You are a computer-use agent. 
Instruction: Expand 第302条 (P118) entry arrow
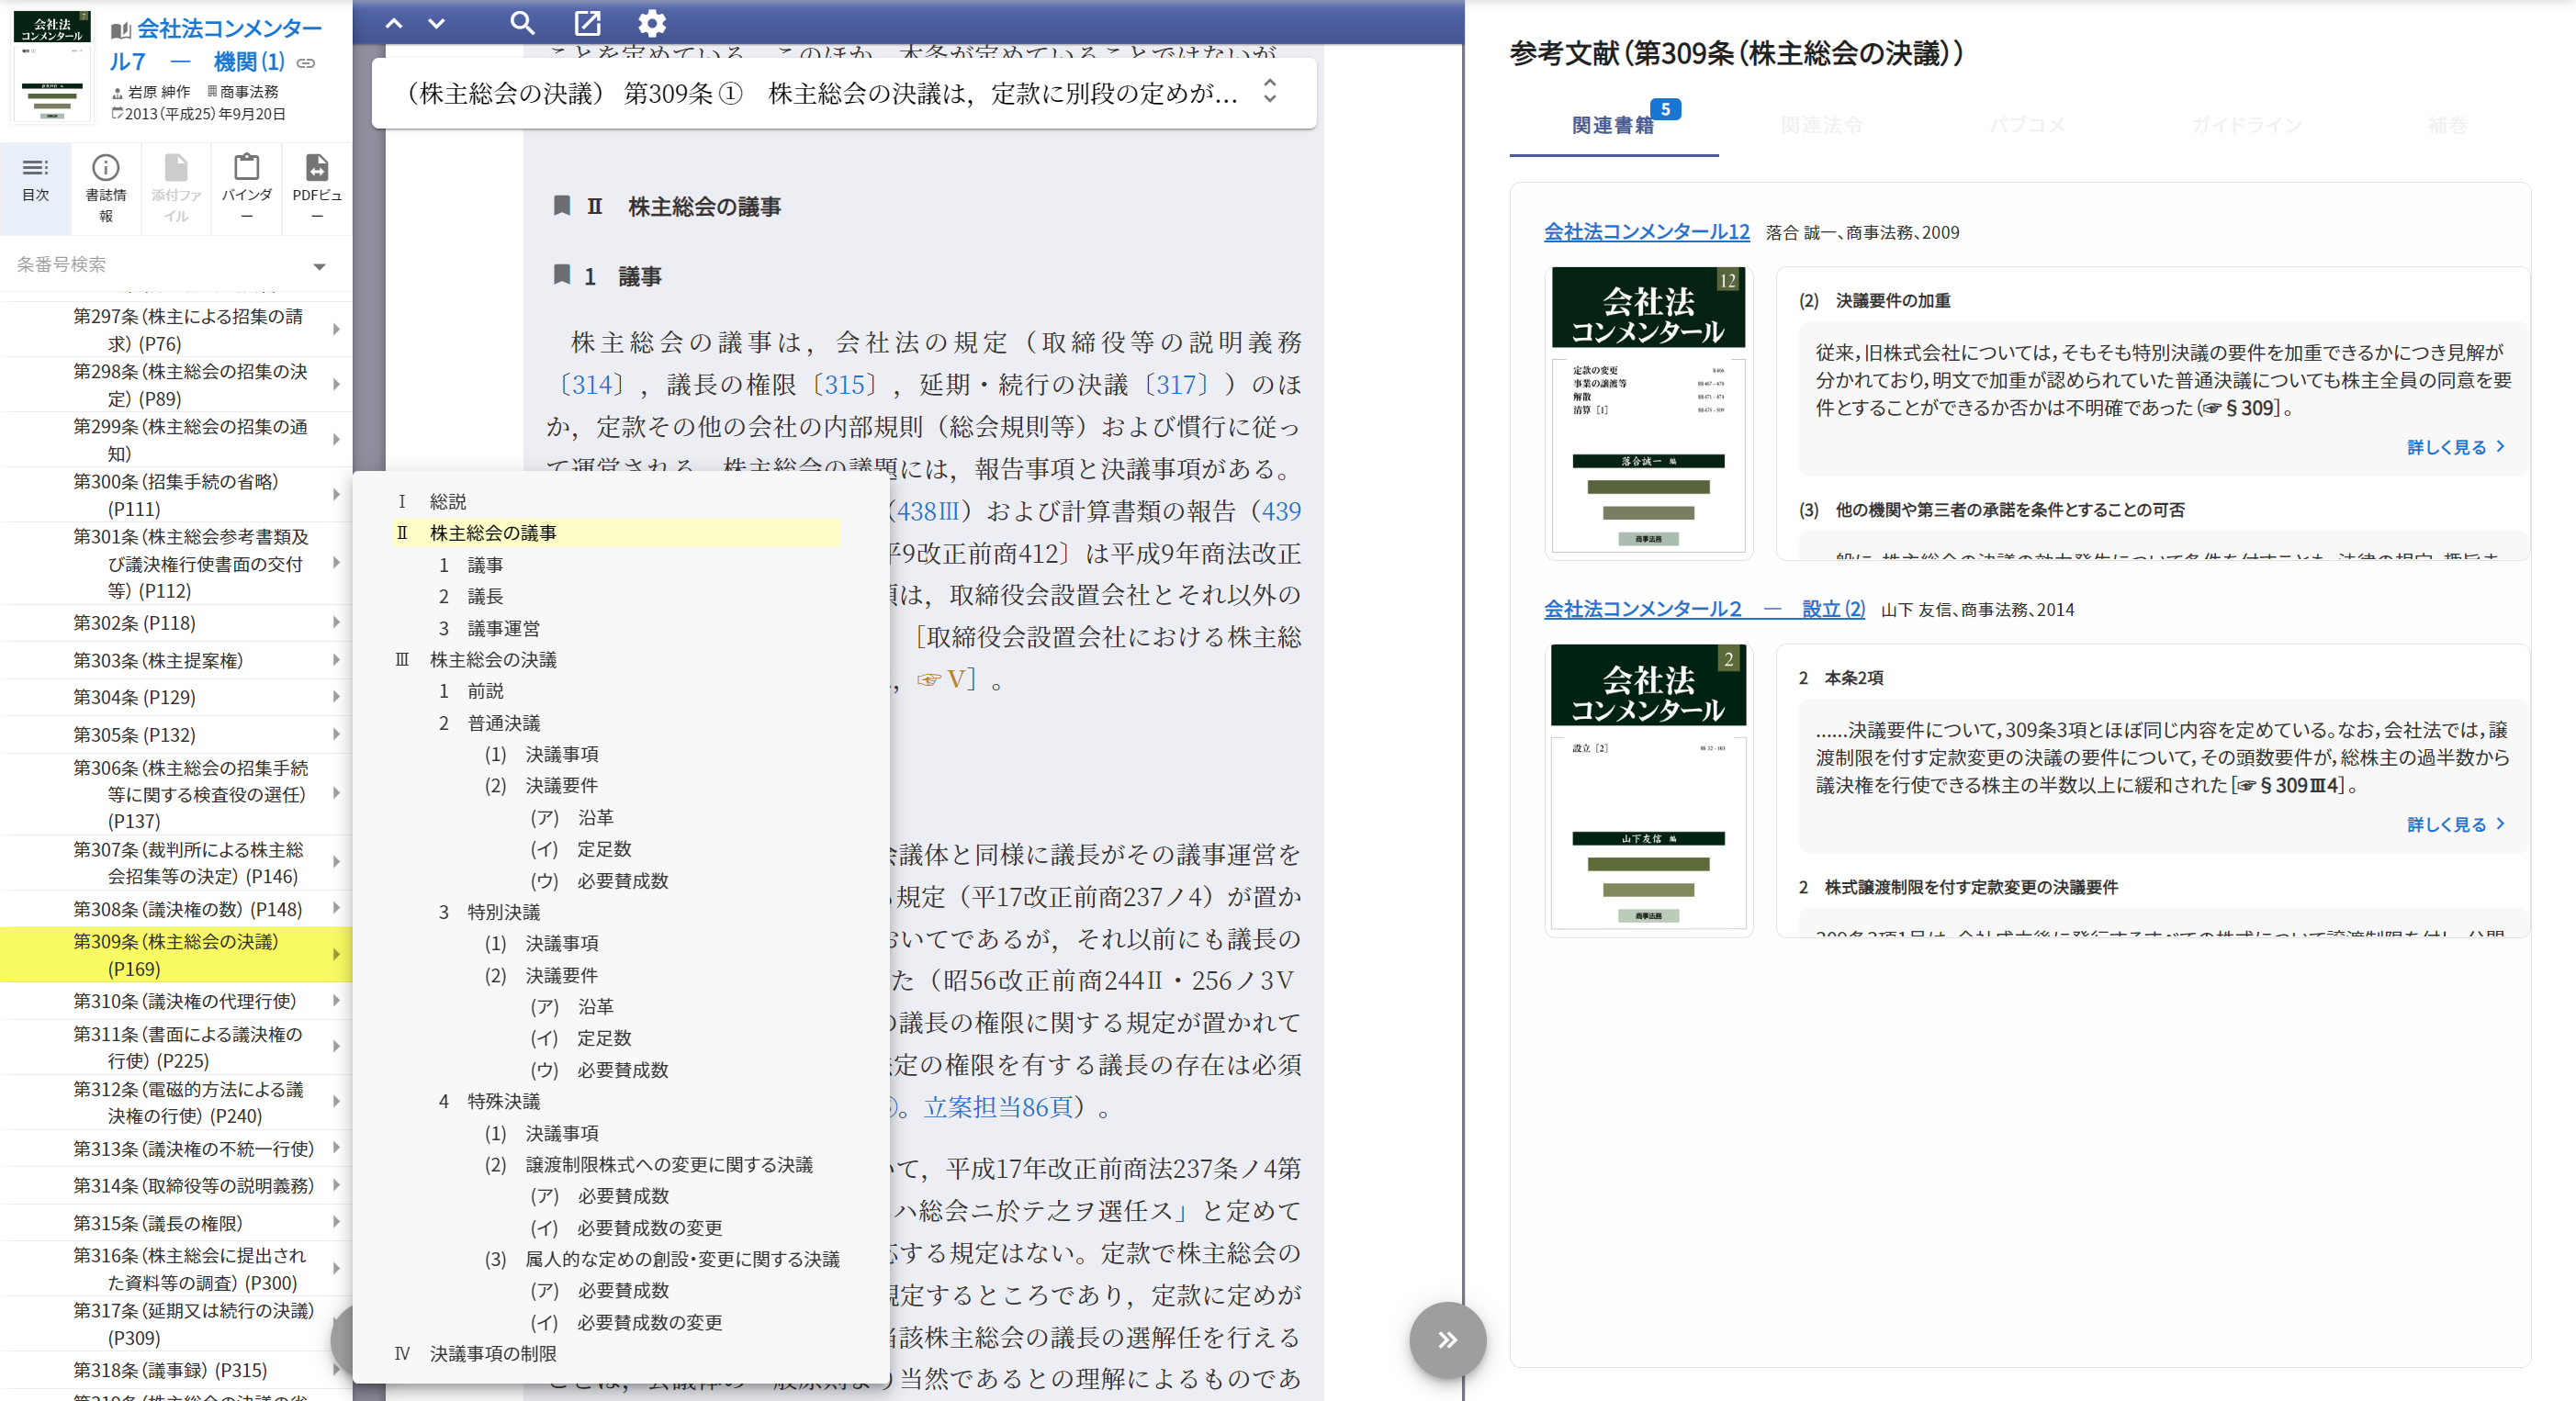pyautogui.click(x=336, y=623)
